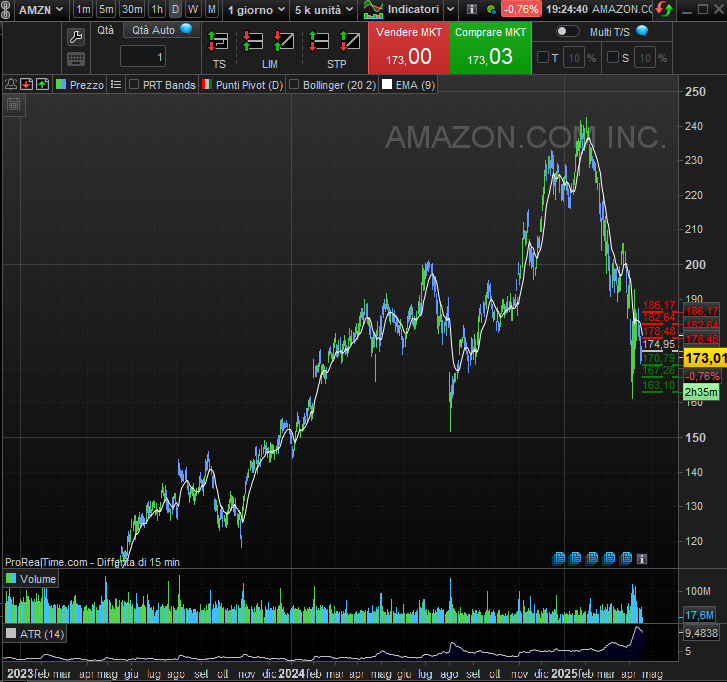727x682 pixels.
Task: Open the calendar icon on the chart
Action: click(13, 105)
